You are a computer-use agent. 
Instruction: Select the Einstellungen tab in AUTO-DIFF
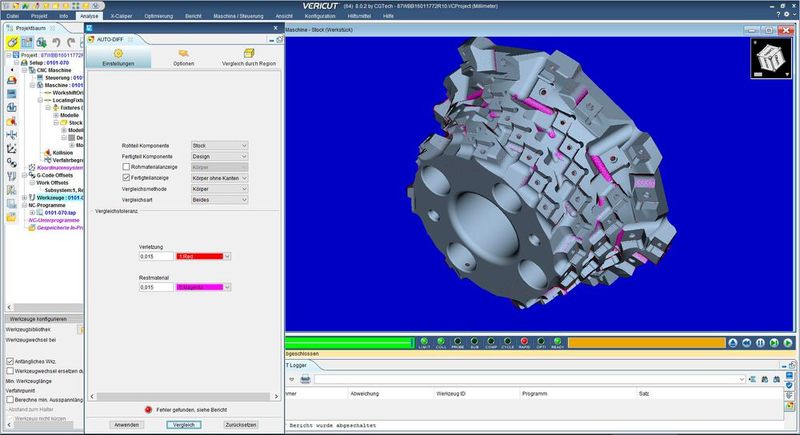pyautogui.click(x=118, y=58)
